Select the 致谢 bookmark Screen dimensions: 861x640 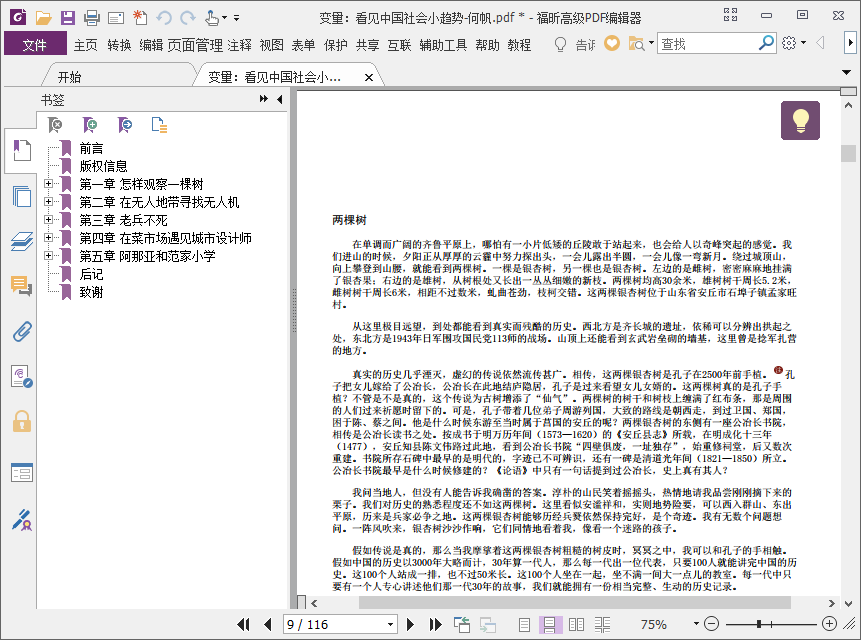(91, 292)
